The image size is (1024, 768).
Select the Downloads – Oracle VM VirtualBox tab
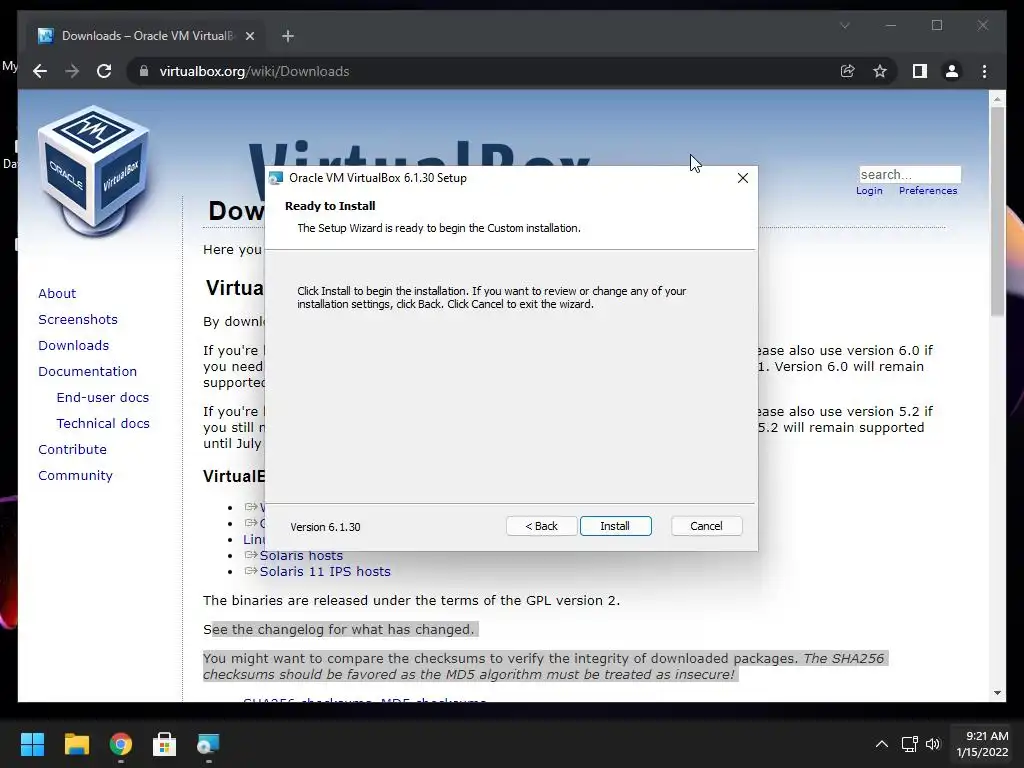[146, 36]
